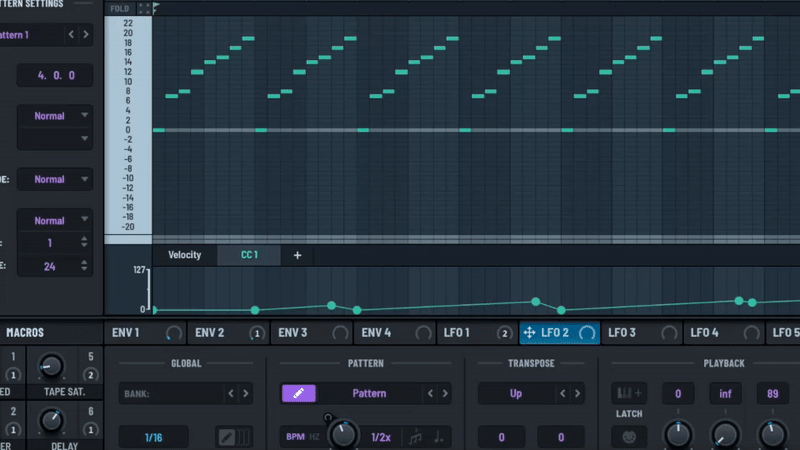Viewport: 800px width, 450px height.
Task: Select the dotted note icon
Action: [440, 437]
